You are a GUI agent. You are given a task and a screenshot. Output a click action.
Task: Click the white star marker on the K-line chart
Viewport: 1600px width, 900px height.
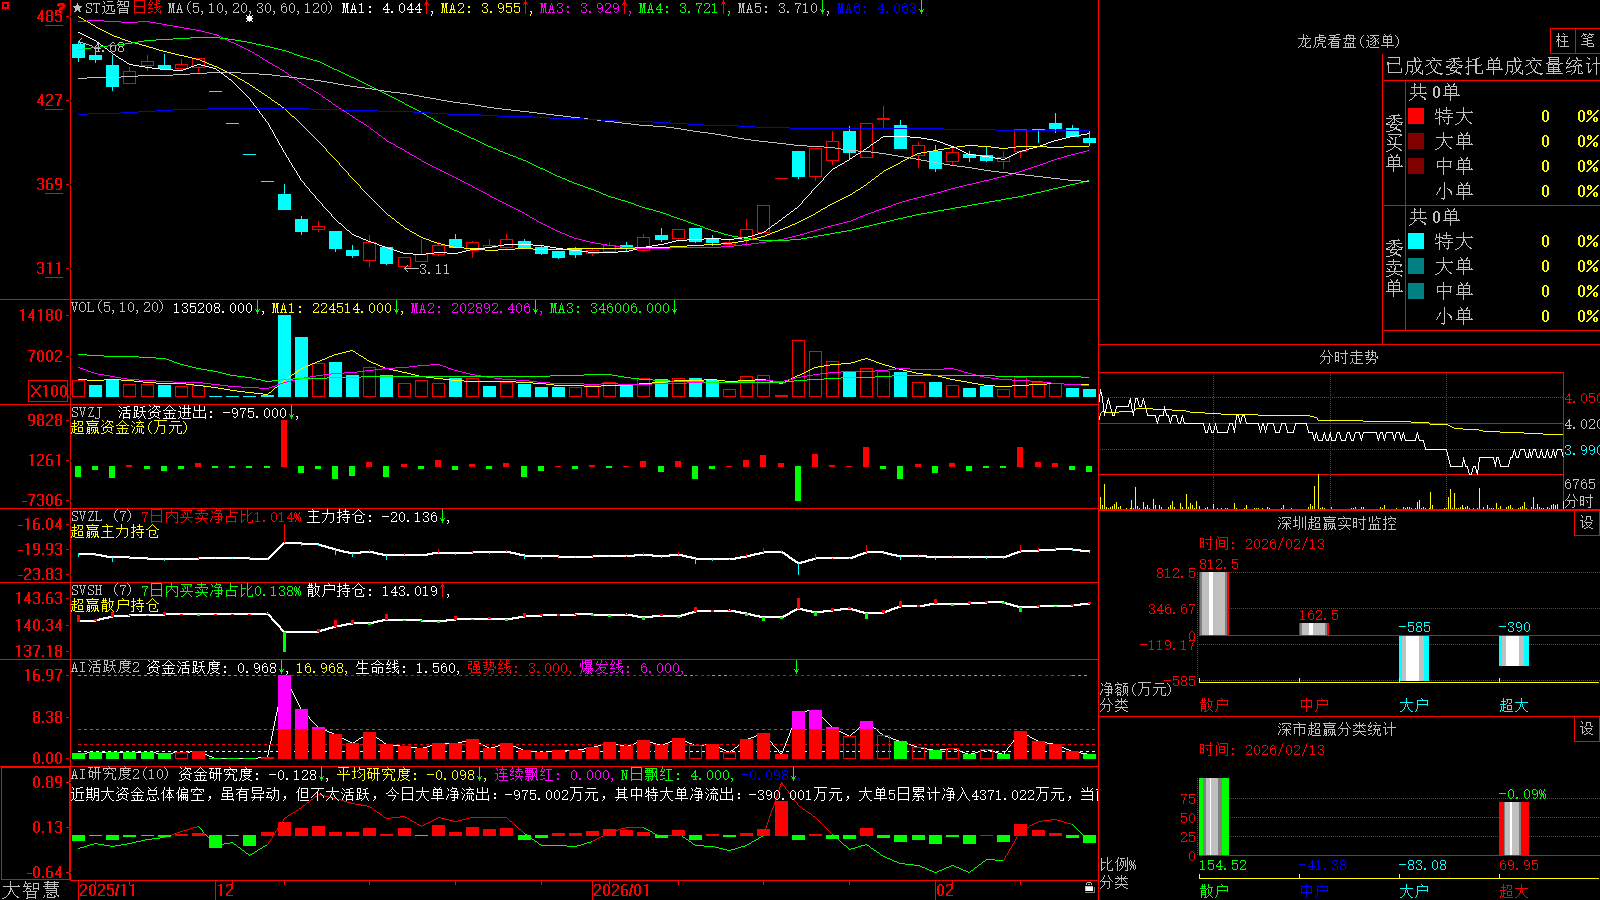[x=249, y=18]
